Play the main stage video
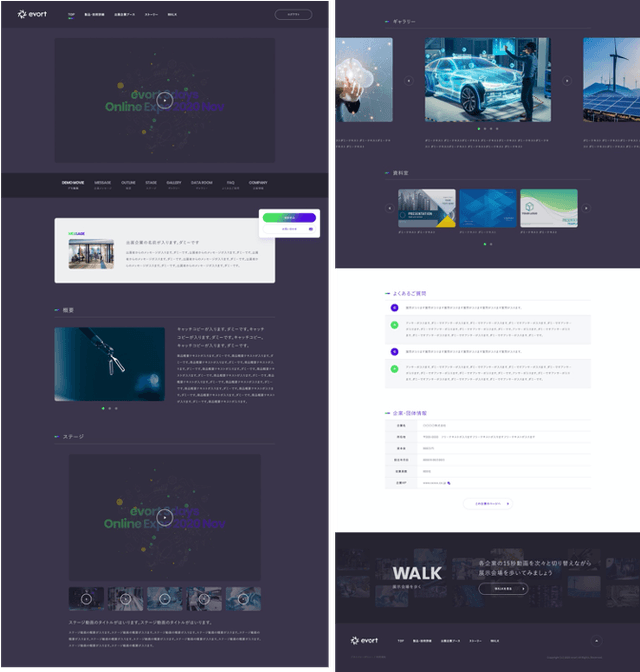Image resolution: width=640 pixels, height=672 pixels. pyautogui.click(x=165, y=516)
